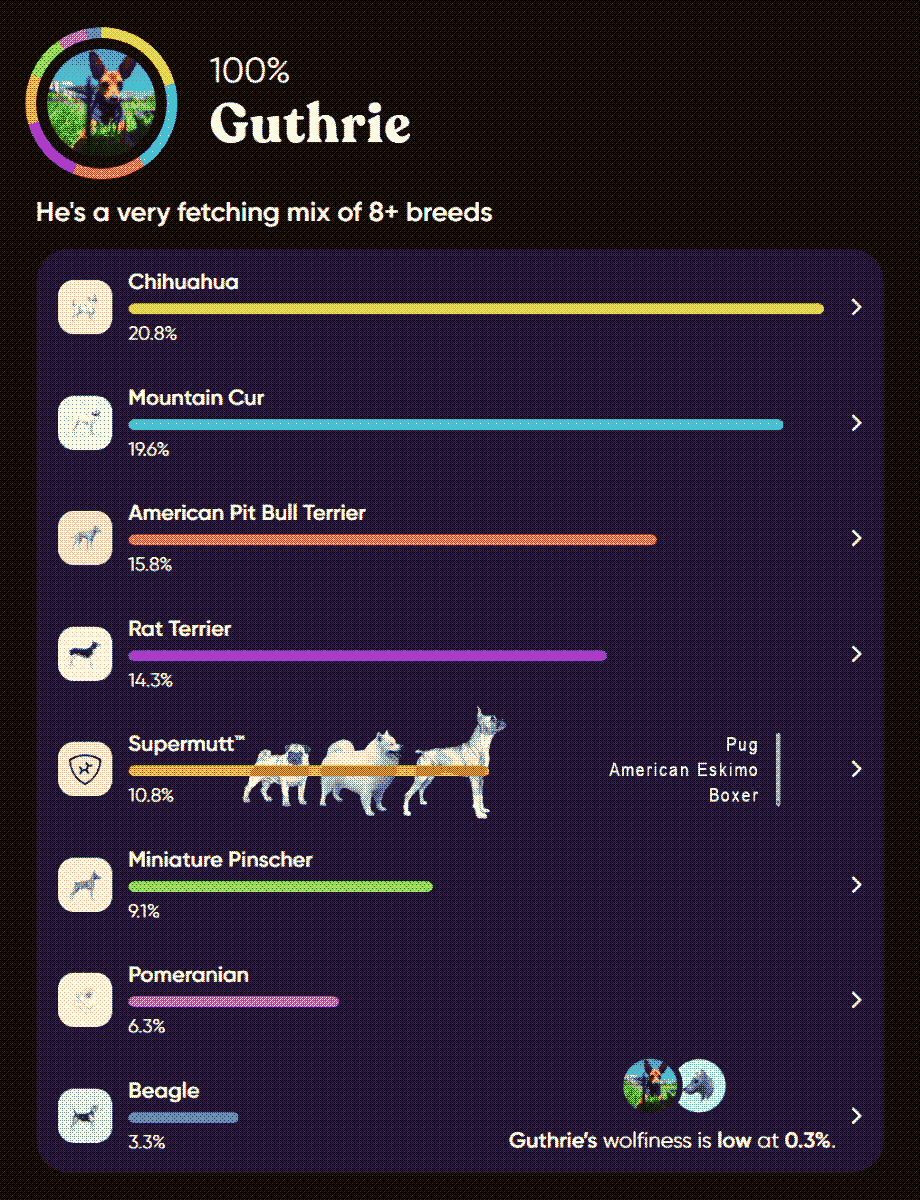Viewport: 920px width, 1200px height.
Task: Click the Rat Terrier breed icon
Action: pos(84,654)
